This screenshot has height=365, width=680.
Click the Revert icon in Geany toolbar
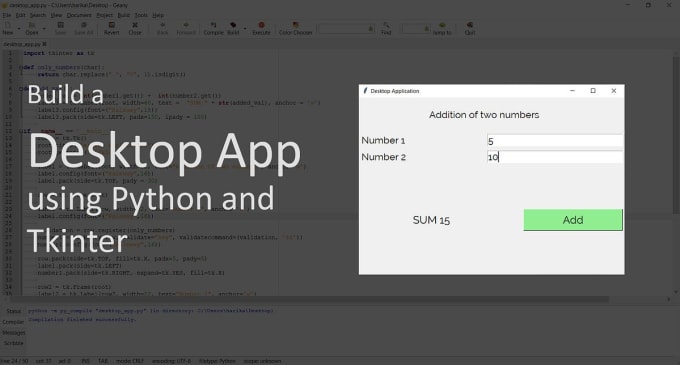tap(111, 25)
